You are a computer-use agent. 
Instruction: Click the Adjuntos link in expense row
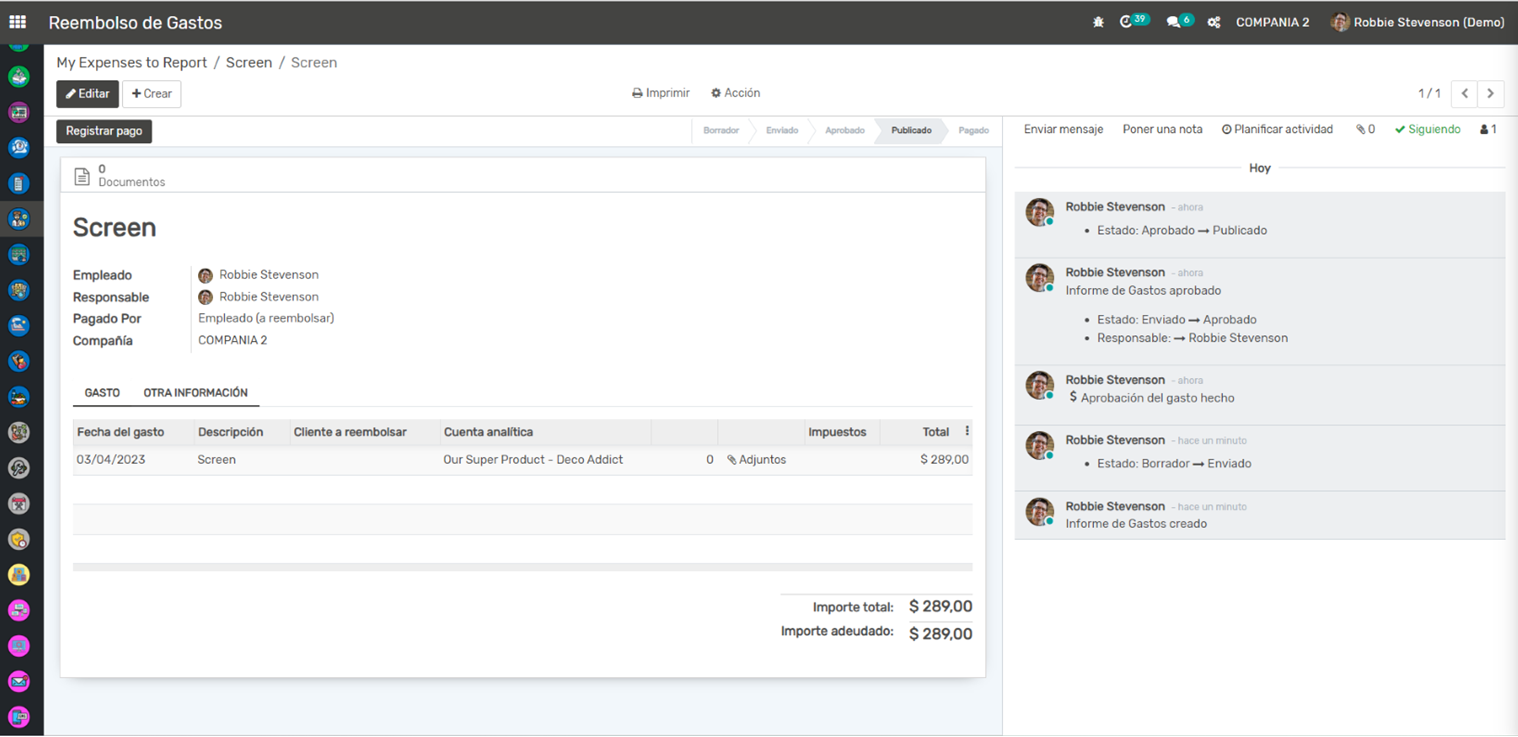coord(757,460)
